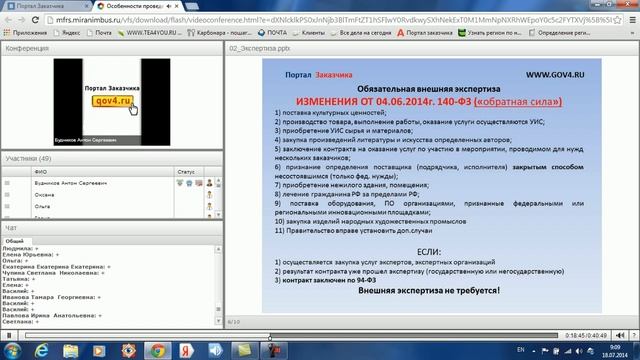Image resolution: width=640 pixels, height=360 pixels.
Task: Click the «обратная сила» underlined slide text
Action: (x=518, y=102)
